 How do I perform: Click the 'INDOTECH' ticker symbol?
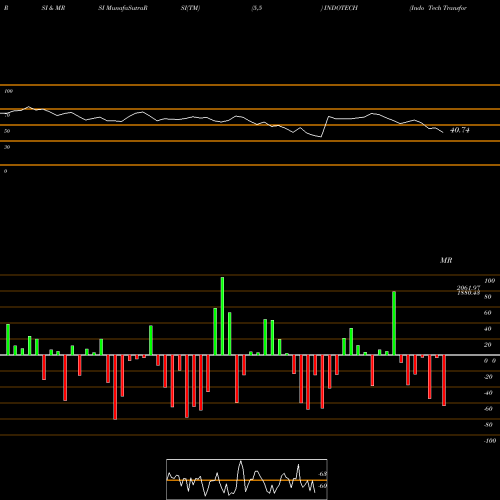click(340, 8)
